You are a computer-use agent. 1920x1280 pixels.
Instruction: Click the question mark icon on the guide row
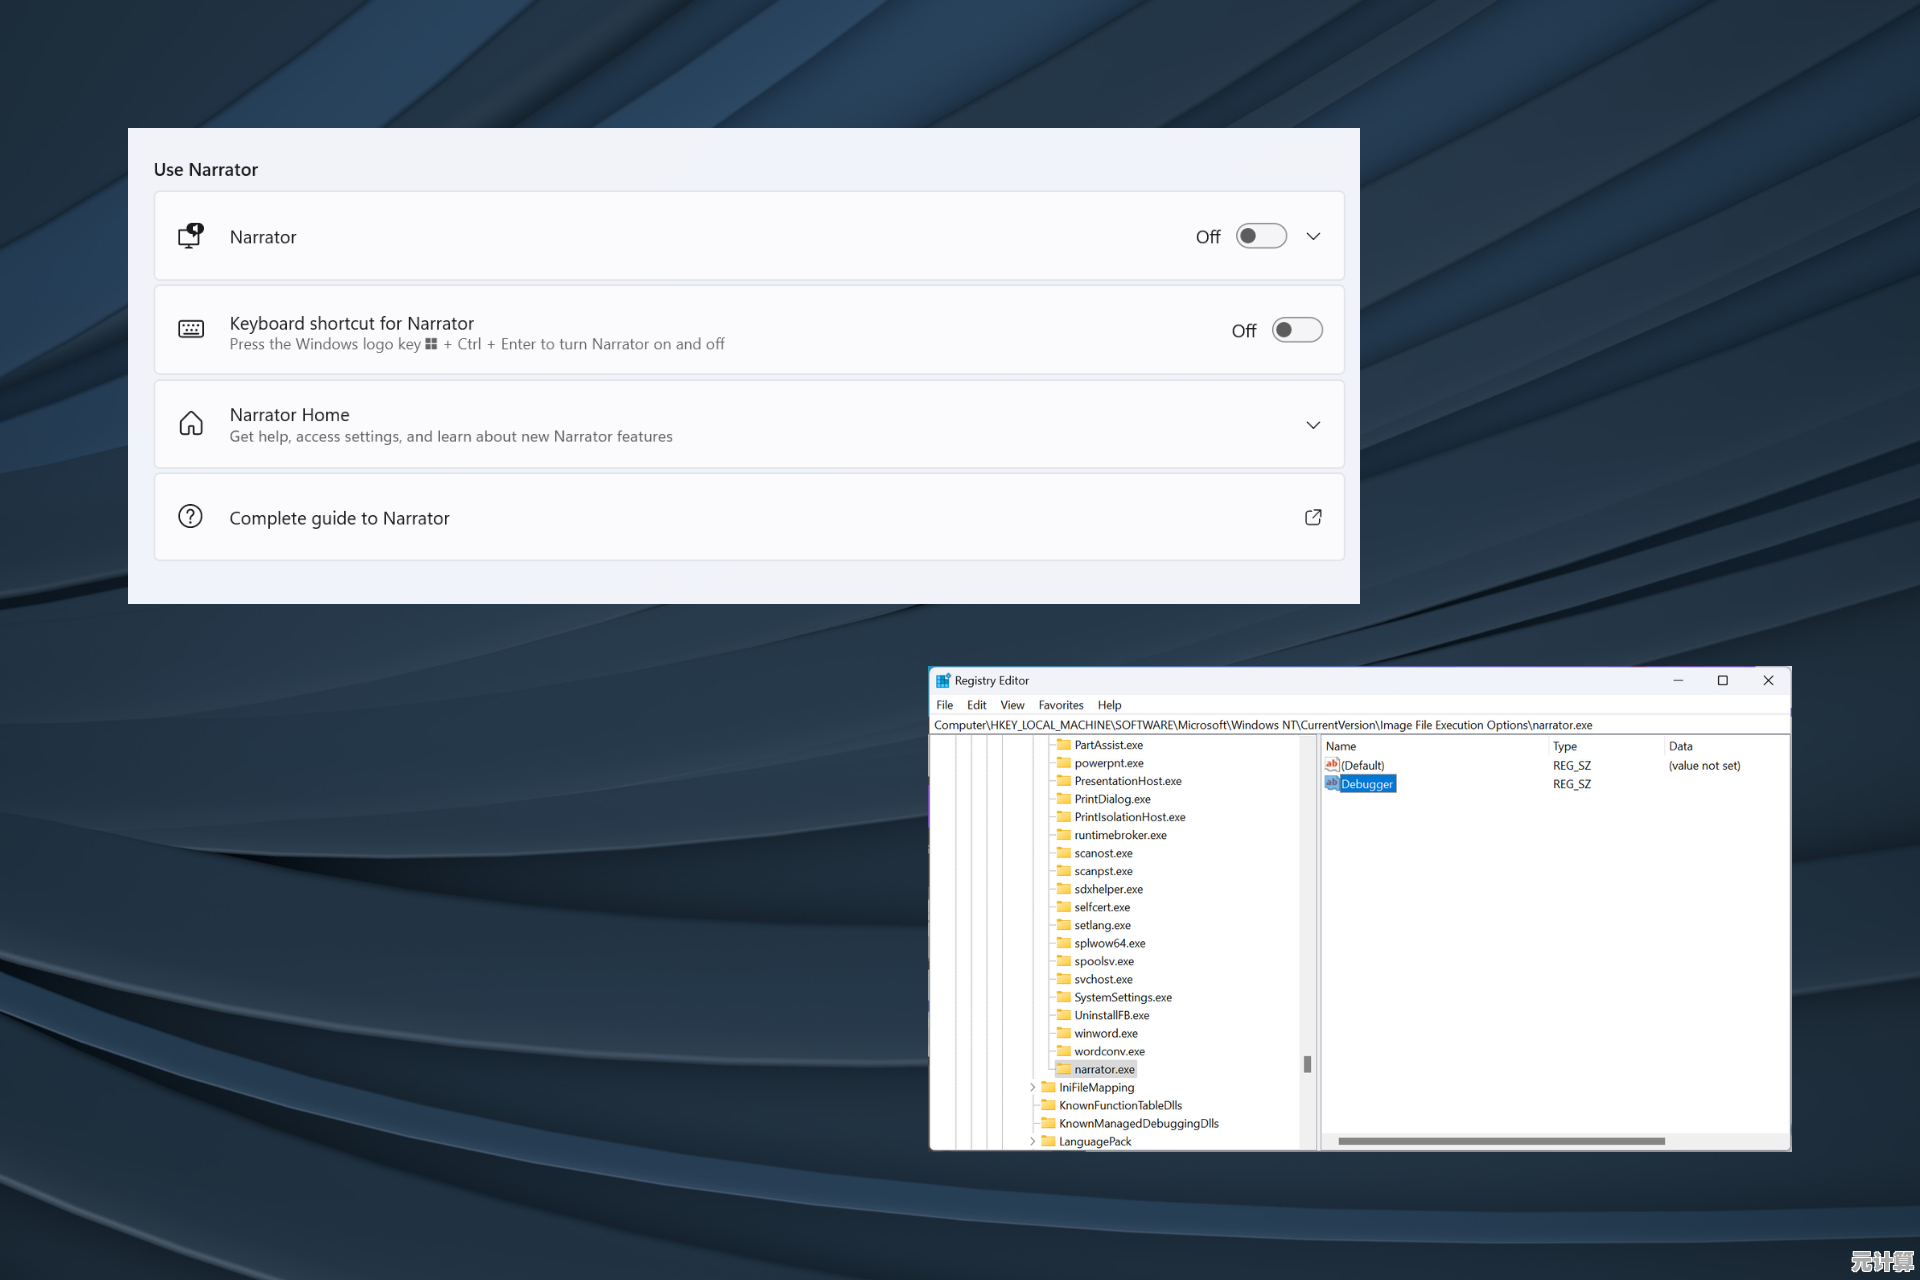pos(190,516)
